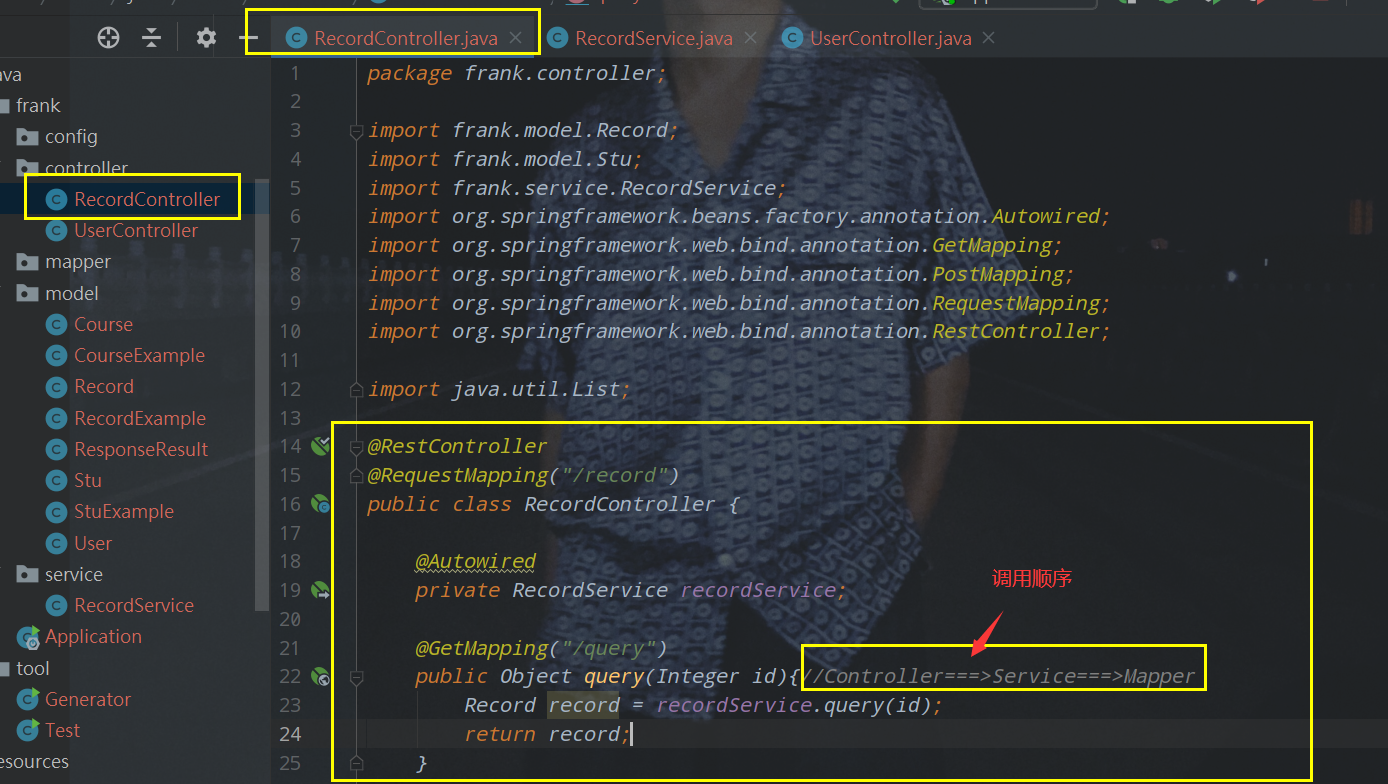The image size is (1388, 784).
Task: Click the fold end marker on line 25
Action: click(x=356, y=763)
